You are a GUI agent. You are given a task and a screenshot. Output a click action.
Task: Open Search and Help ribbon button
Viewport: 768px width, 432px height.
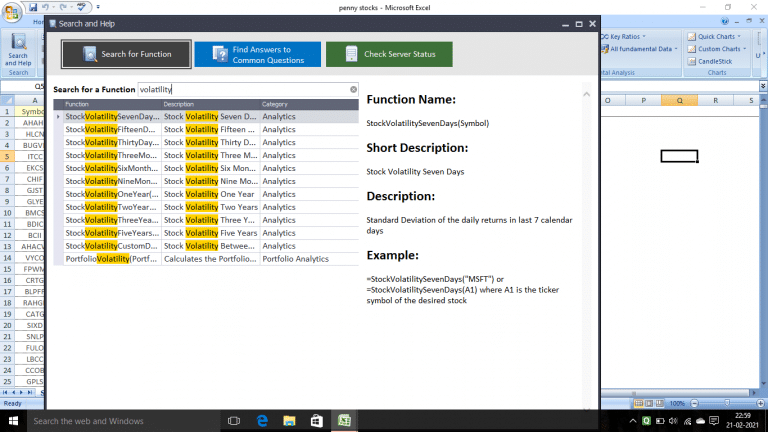[18, 50]
